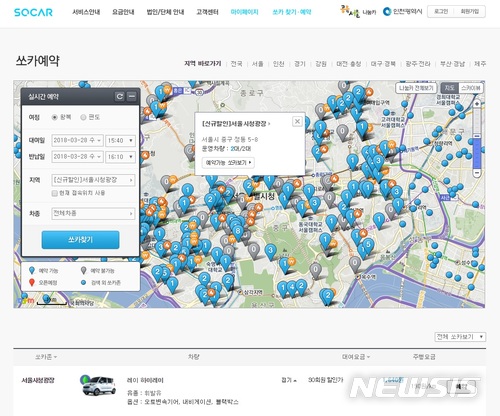
Task: Jump to the 대구·경북 region
Action: 383,64
